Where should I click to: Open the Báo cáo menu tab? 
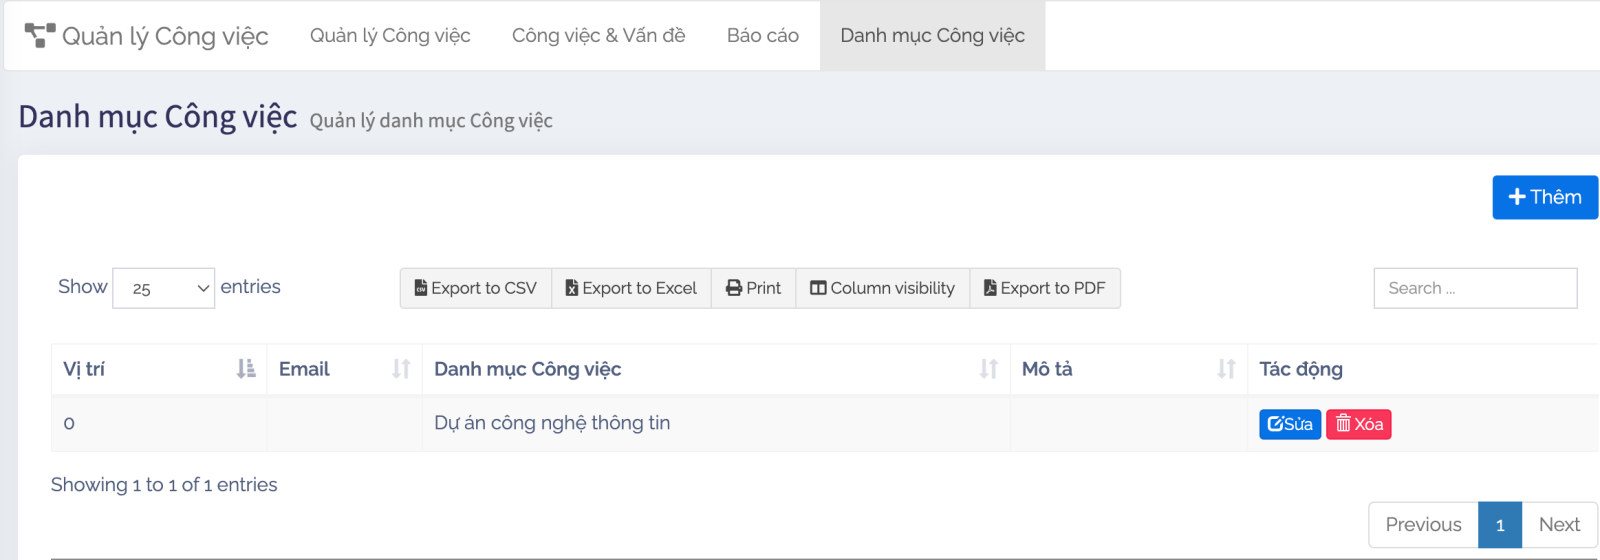point(763,36)
